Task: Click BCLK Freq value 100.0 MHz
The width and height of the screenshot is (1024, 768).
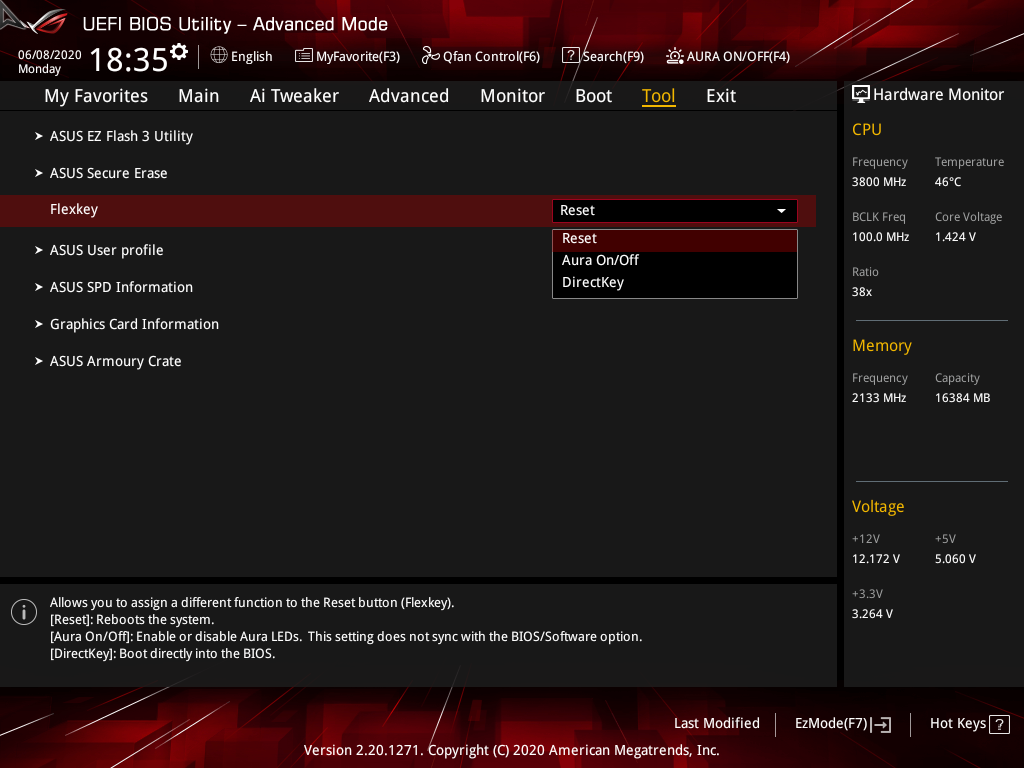Action: 880,237
